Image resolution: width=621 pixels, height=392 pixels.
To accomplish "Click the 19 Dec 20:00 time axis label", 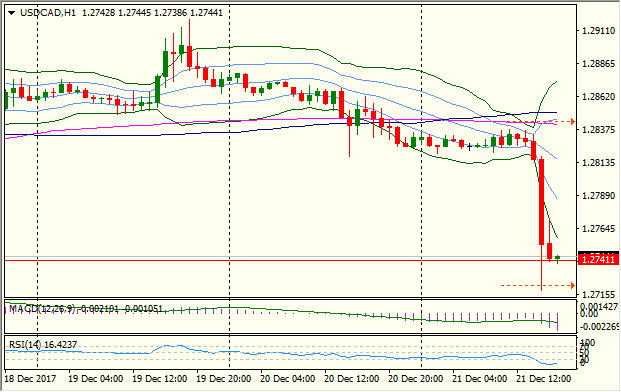I will 224,379.
